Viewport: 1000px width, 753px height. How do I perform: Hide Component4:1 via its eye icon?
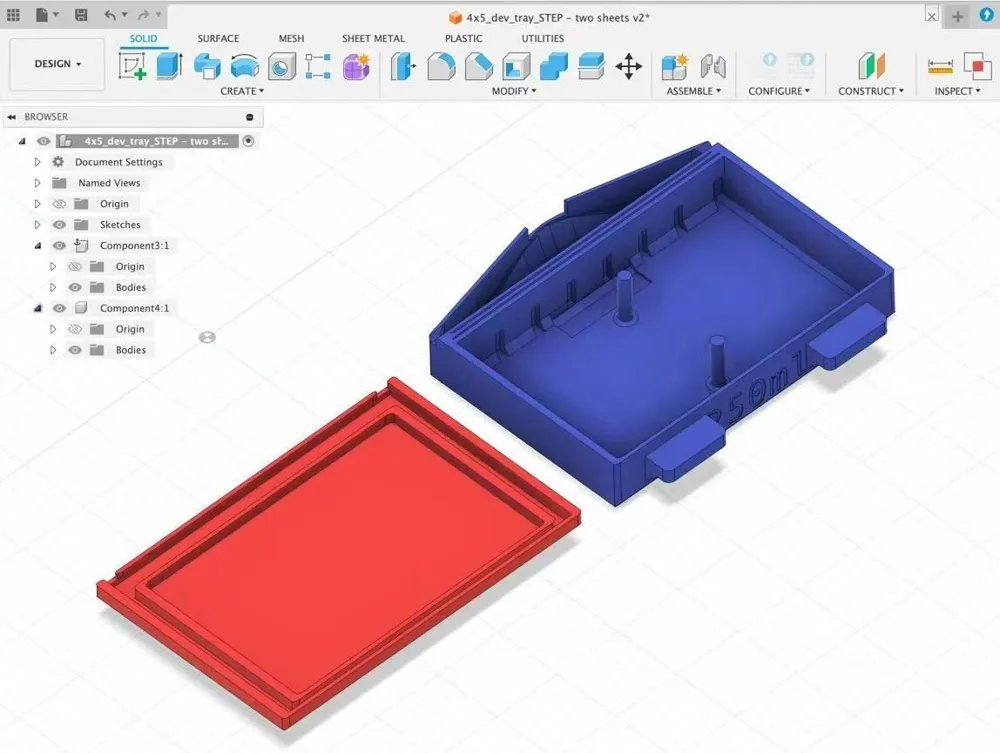pos(59,309)
